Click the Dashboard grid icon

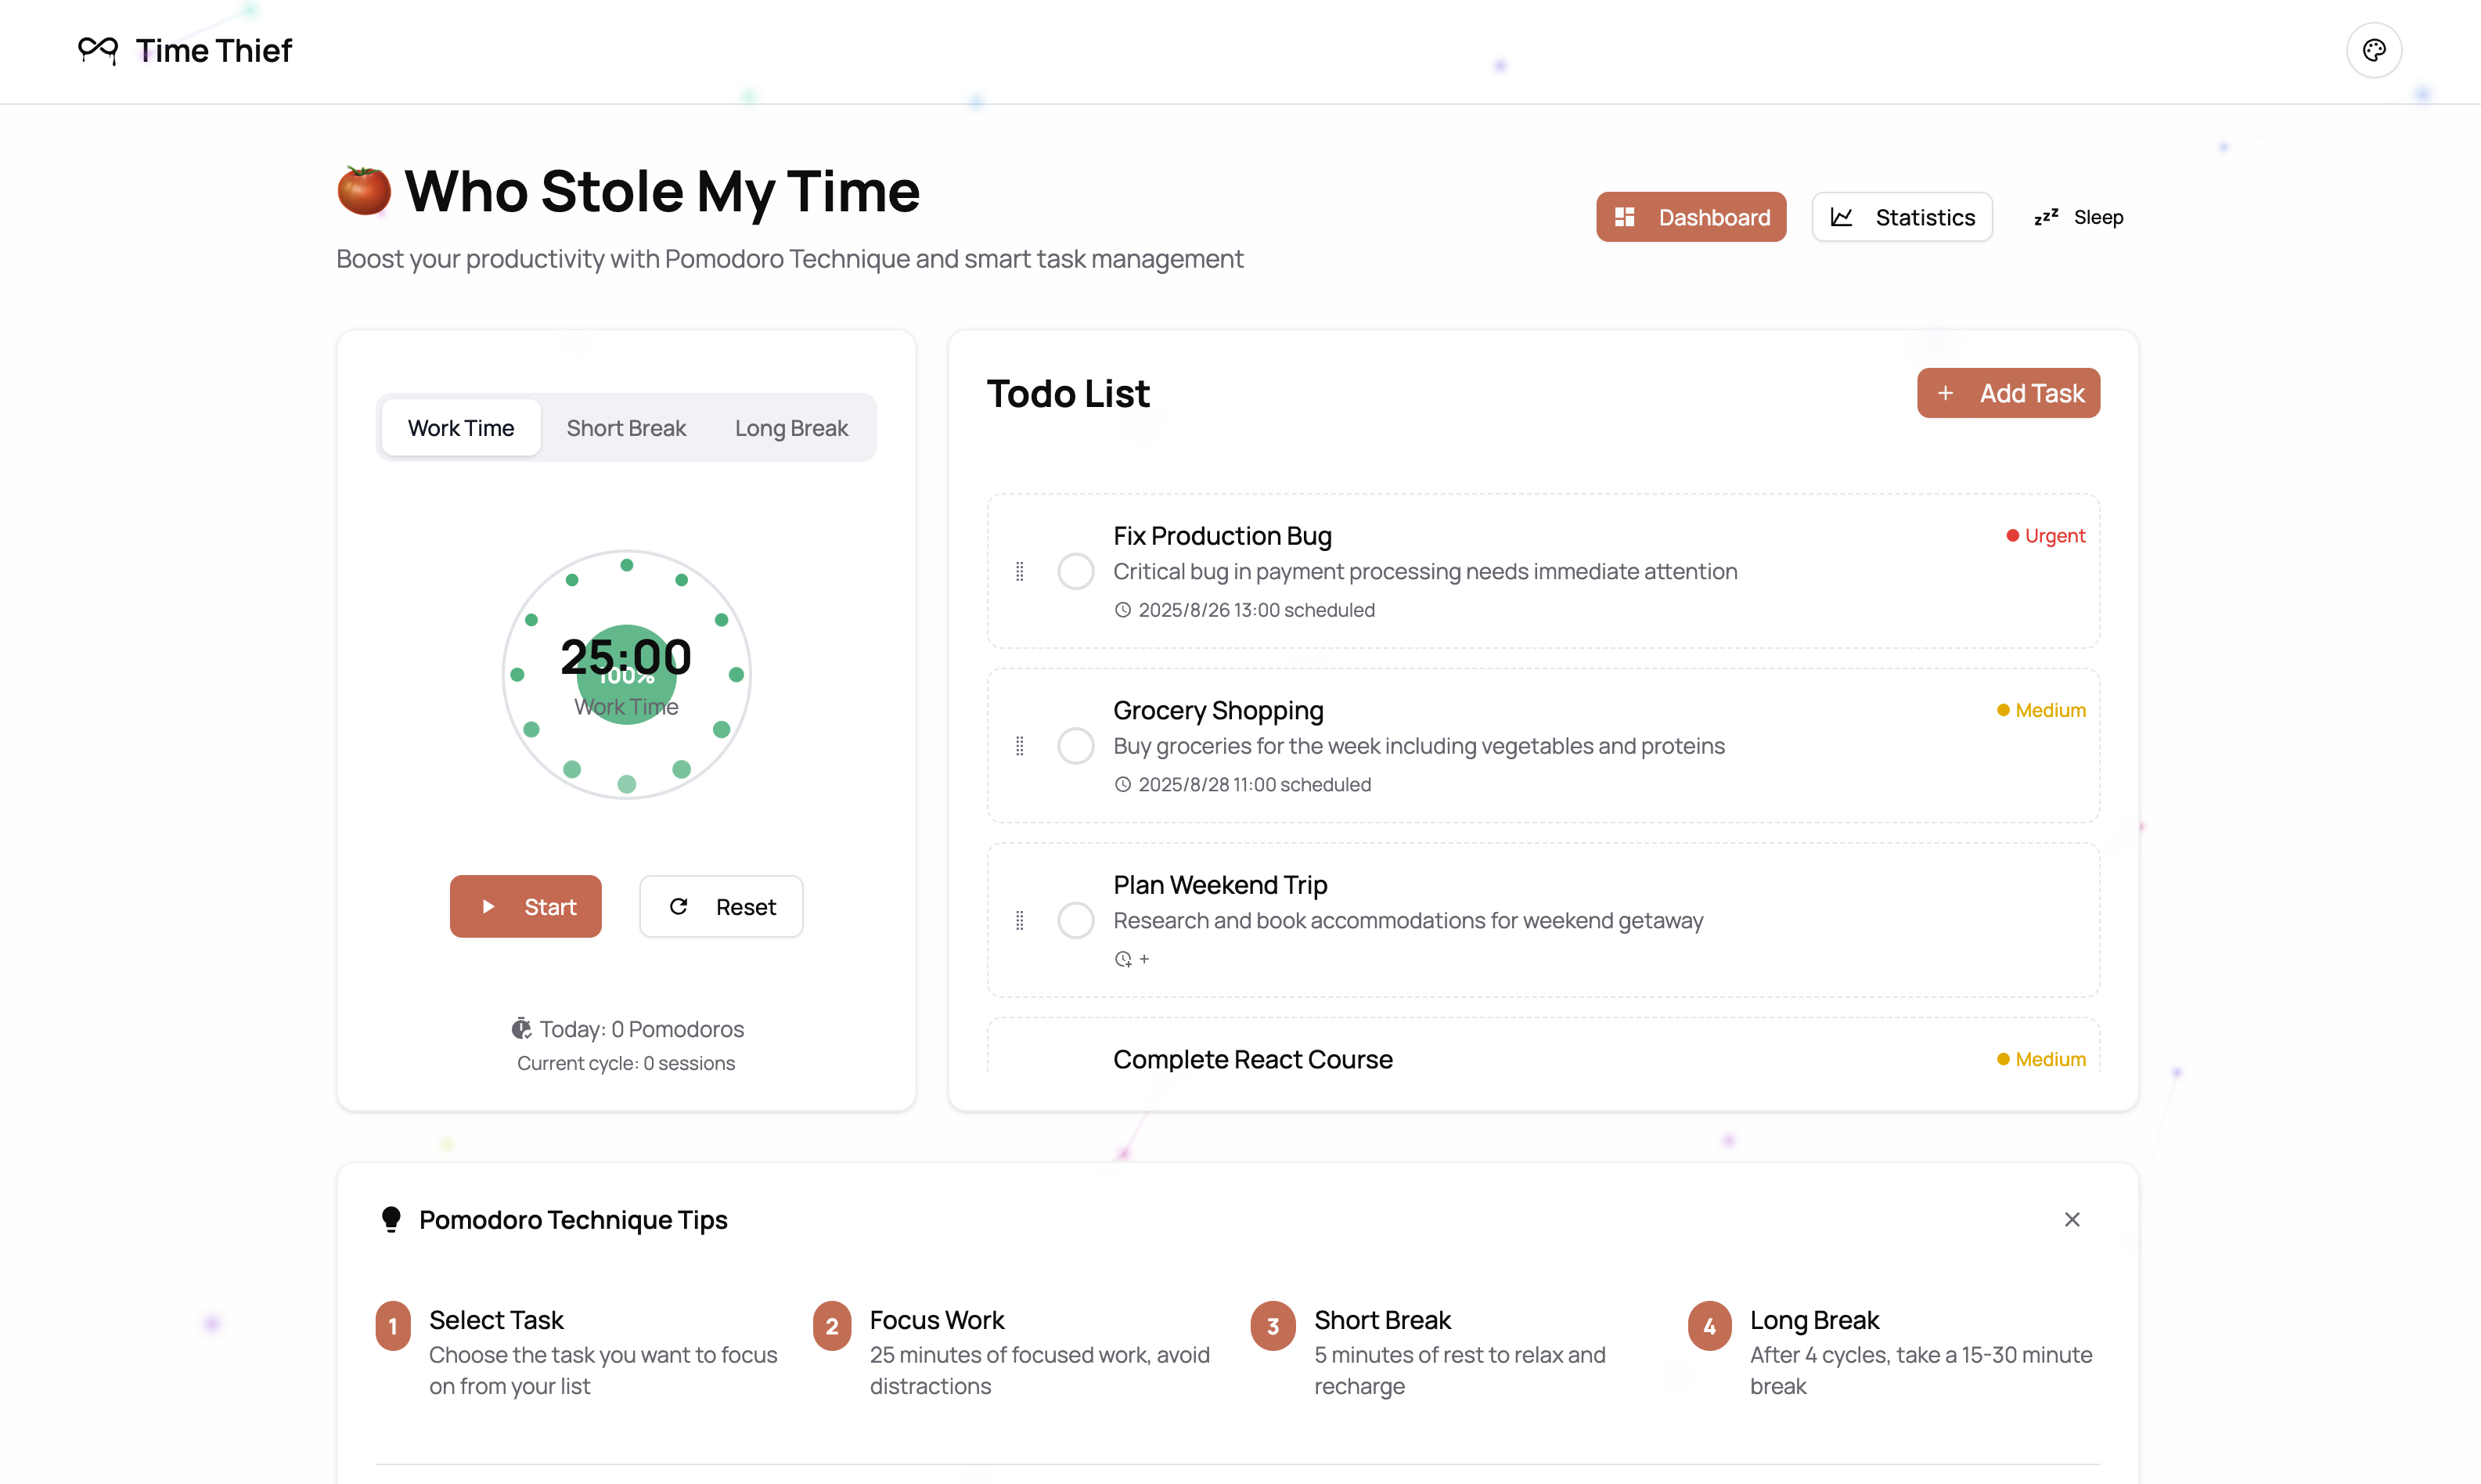click(1625, 216)
